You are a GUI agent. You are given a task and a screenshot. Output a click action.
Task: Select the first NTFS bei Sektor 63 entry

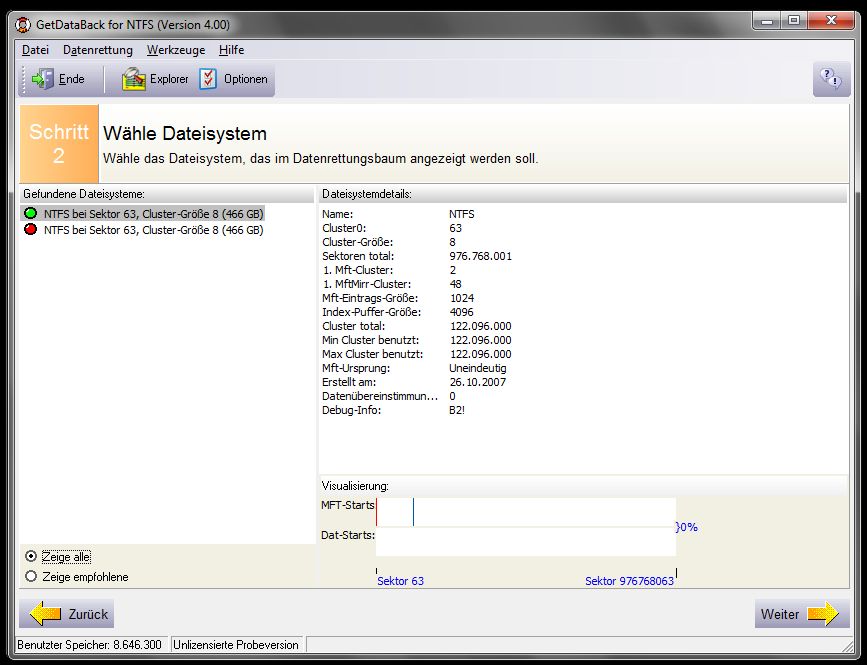pos(153,213)
